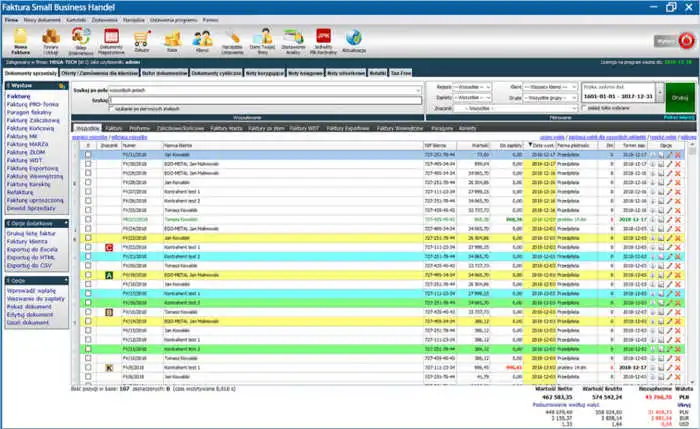Click the Zakupy shopping cart icon
The height and width of the screenshot is (429, 700).
tap(141, 39)
